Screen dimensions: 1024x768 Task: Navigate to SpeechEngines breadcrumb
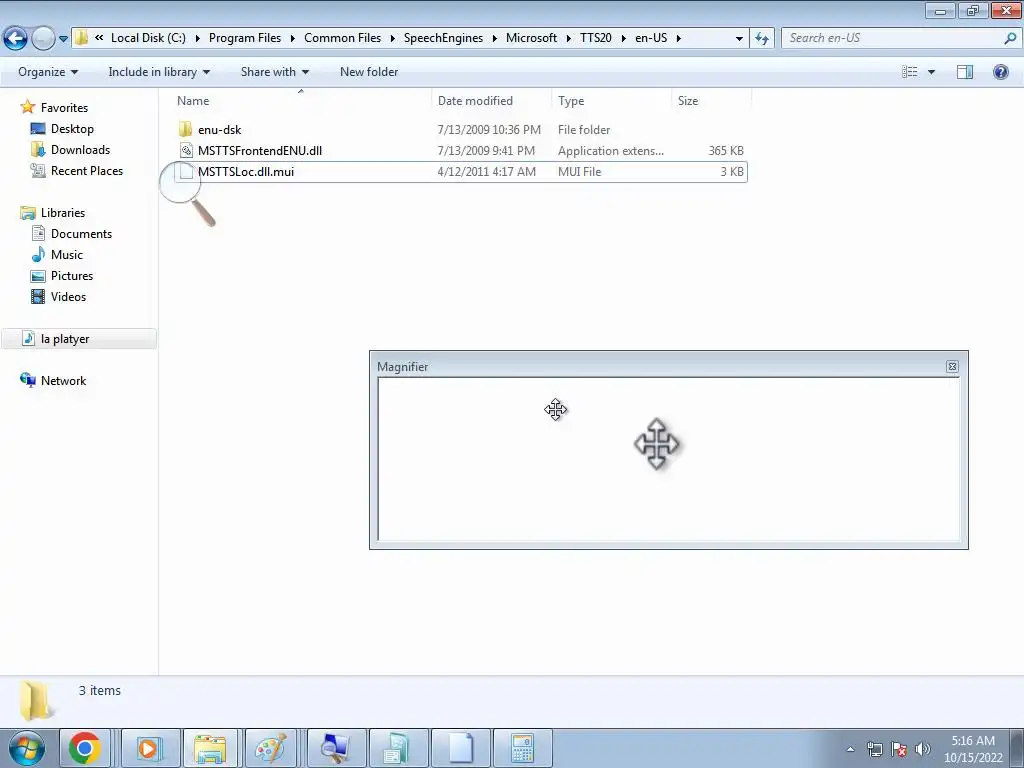pyautogui.click(x=443, y=38)
